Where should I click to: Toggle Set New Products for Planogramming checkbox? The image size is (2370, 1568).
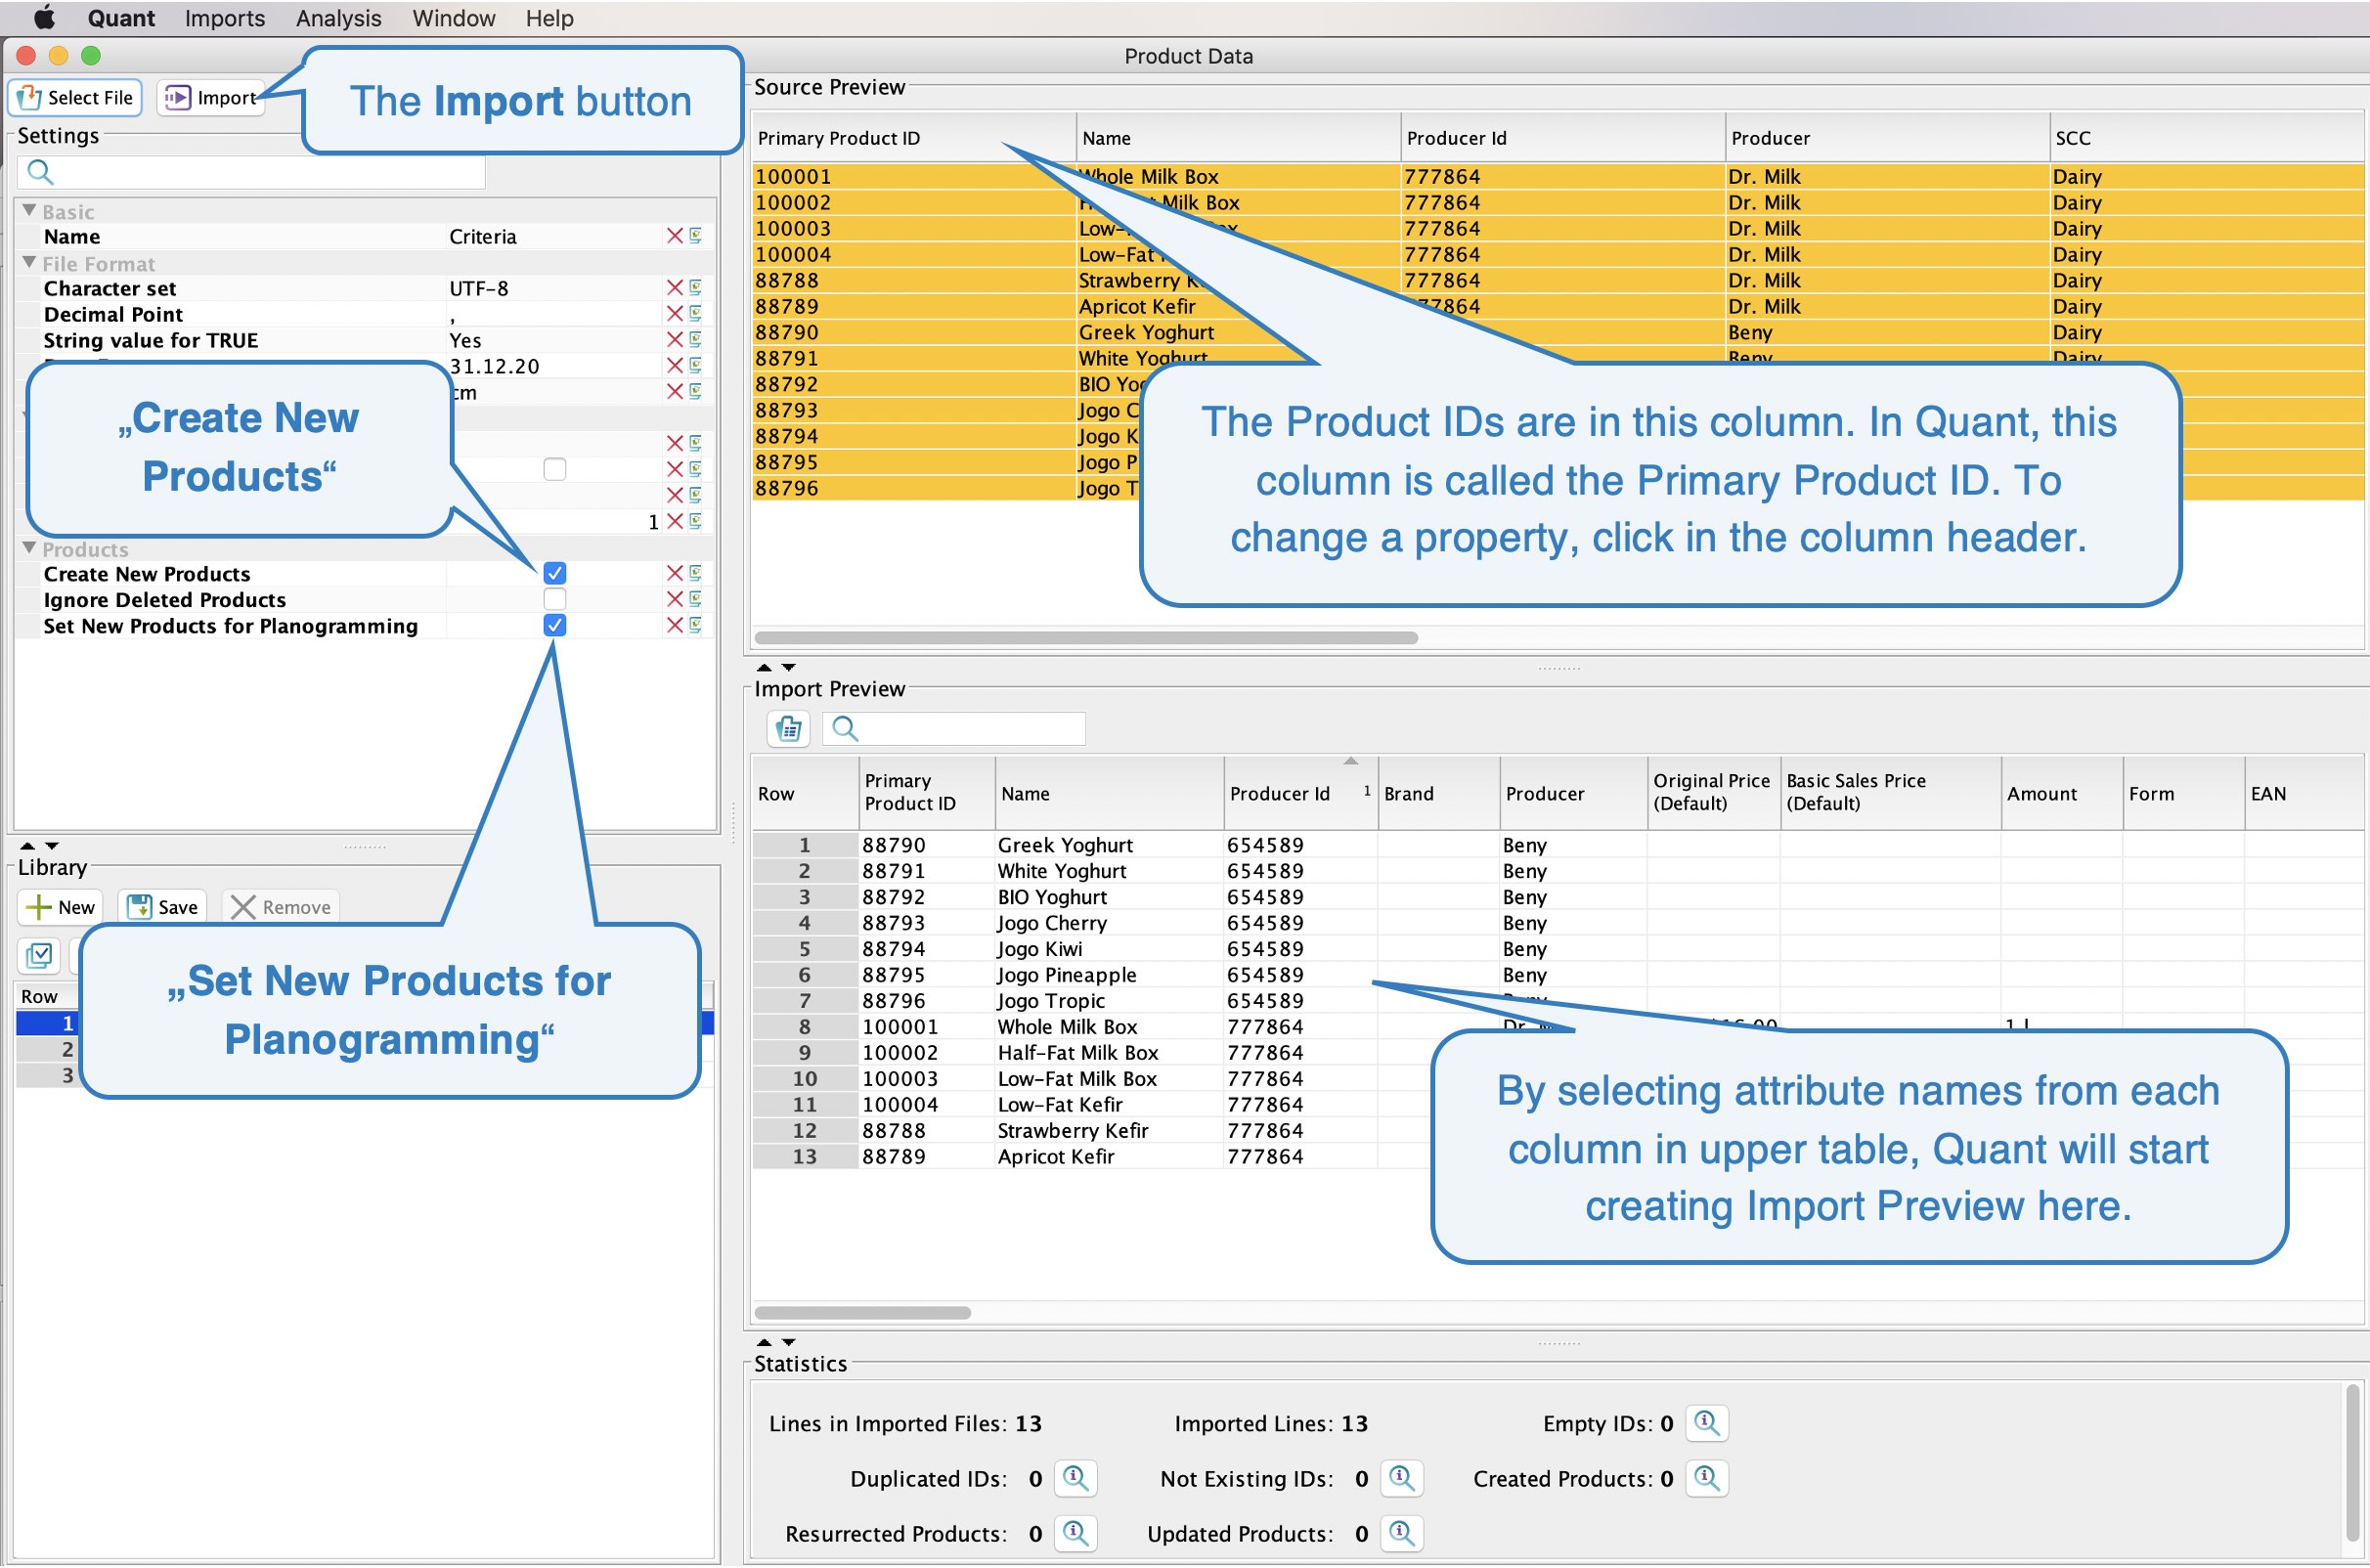555,626
